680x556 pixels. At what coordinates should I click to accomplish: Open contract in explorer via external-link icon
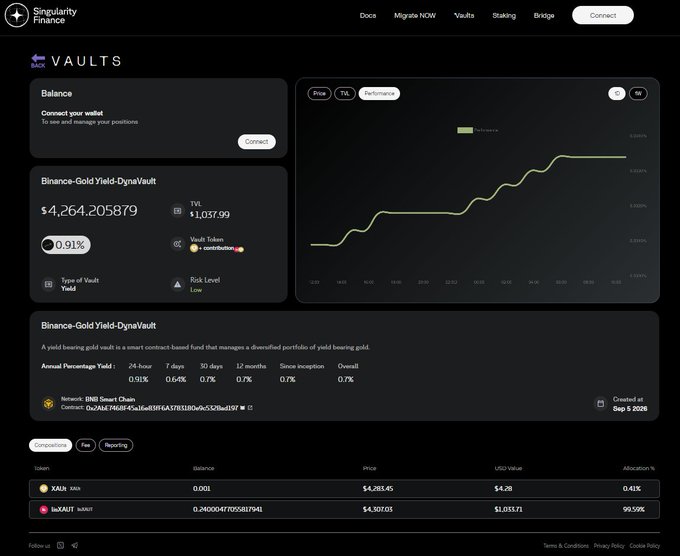pyautogui.click(x=250, y=408)
